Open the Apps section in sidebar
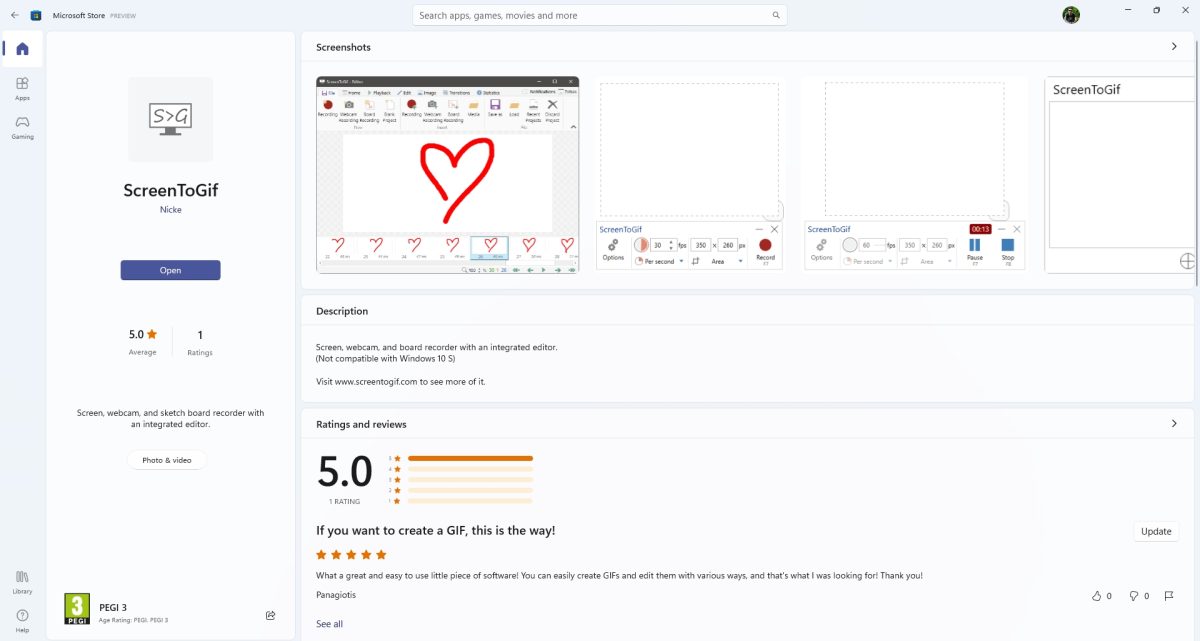This screenshot has height=641, width=1200. tap(22, 88)
